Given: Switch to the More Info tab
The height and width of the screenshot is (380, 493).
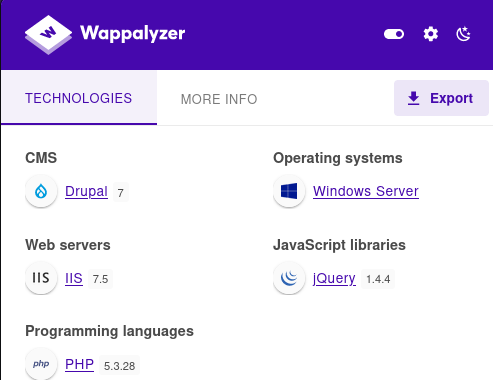Looking at the screenshot, I should click(x=219, y=99).
